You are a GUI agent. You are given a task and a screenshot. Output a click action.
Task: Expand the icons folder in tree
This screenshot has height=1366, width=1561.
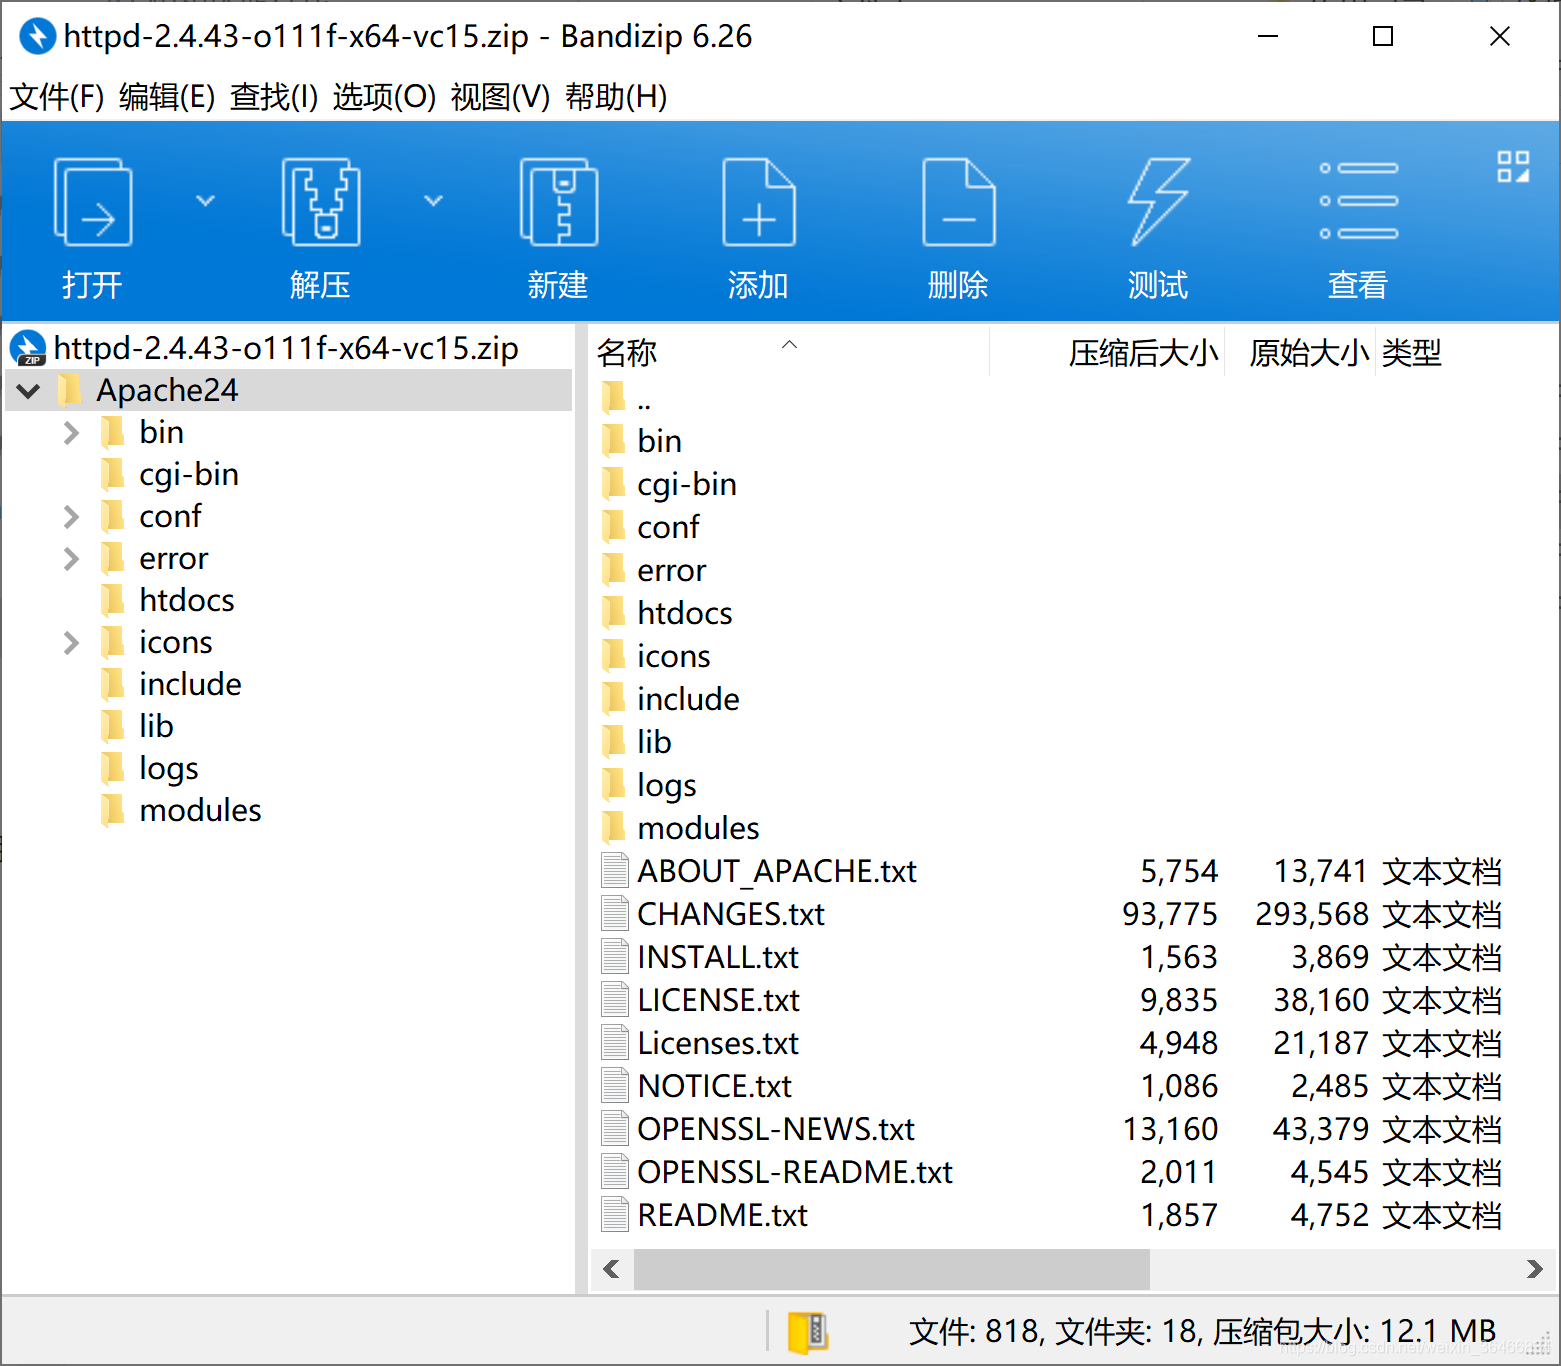pyautogui.click(x=71, y=643)
